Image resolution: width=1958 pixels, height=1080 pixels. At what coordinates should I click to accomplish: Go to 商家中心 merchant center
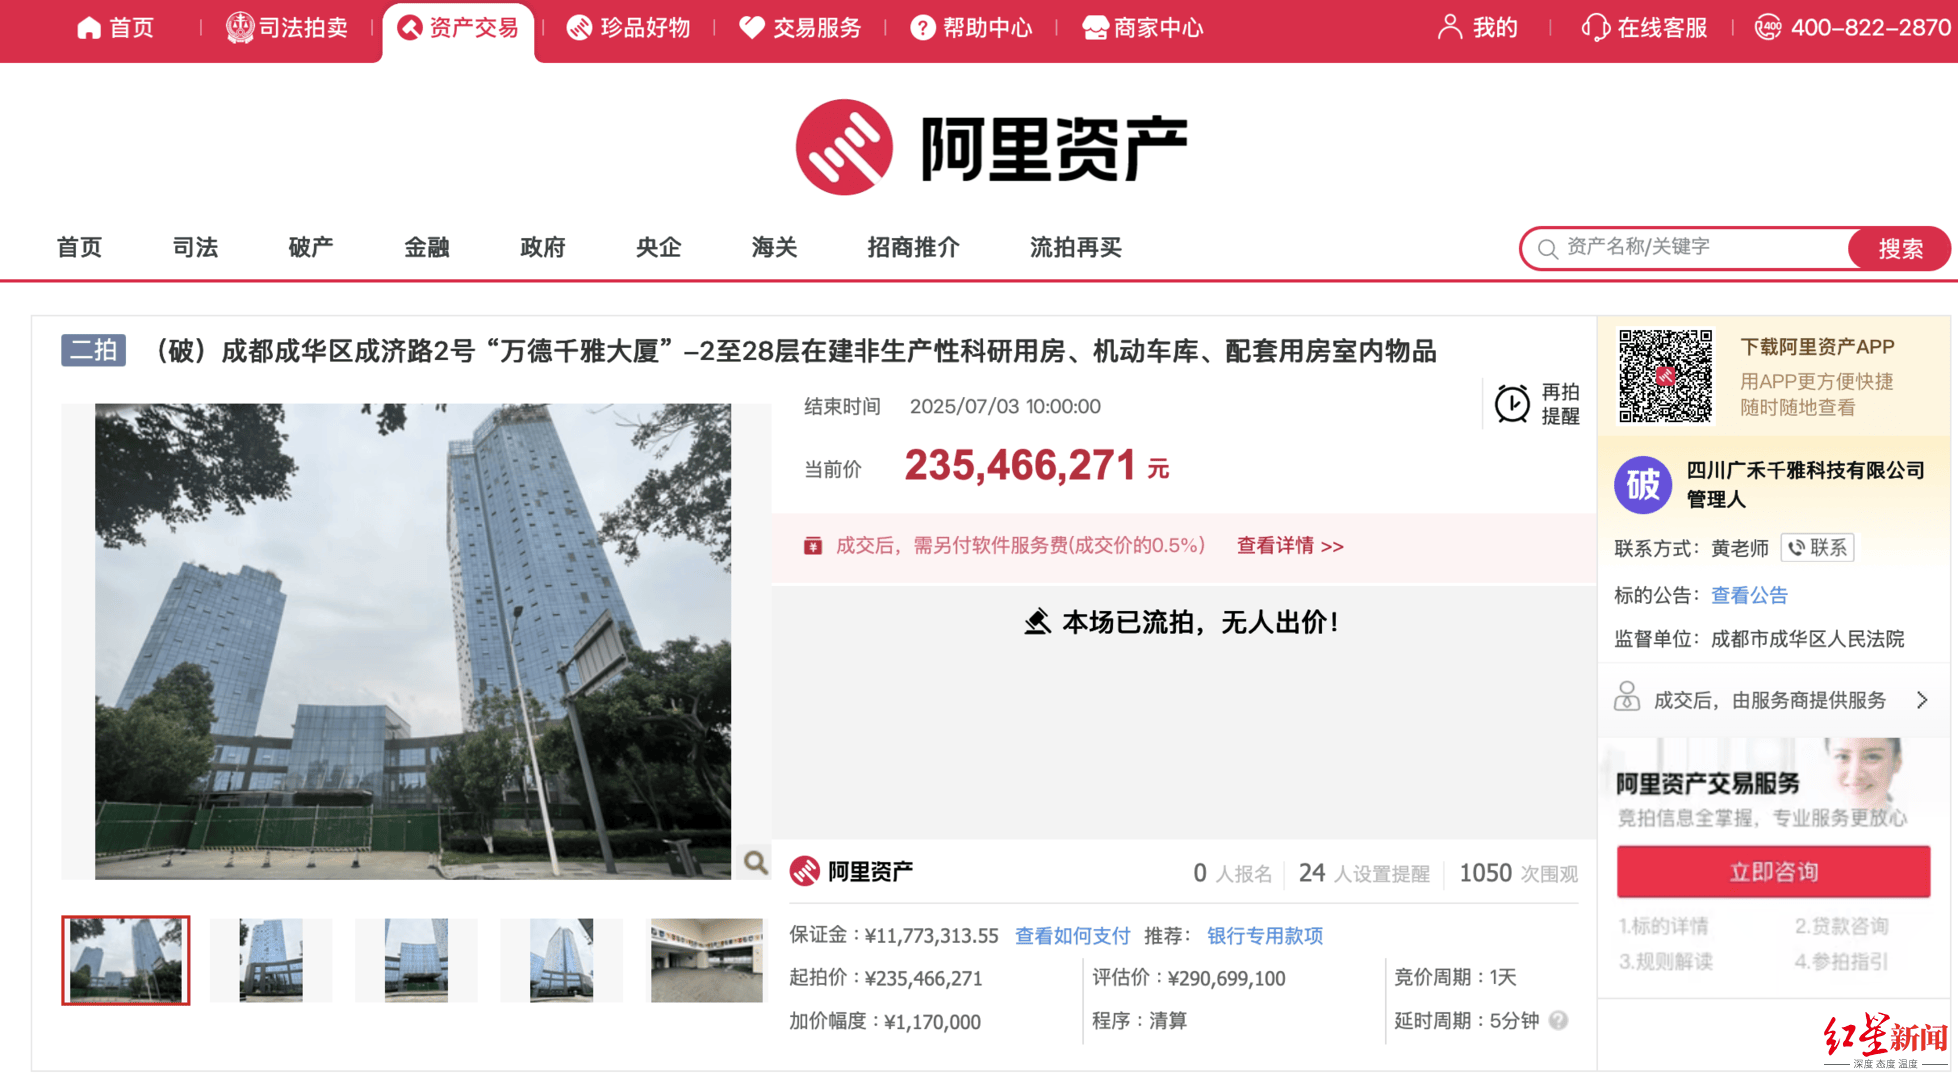(1142, 28)
